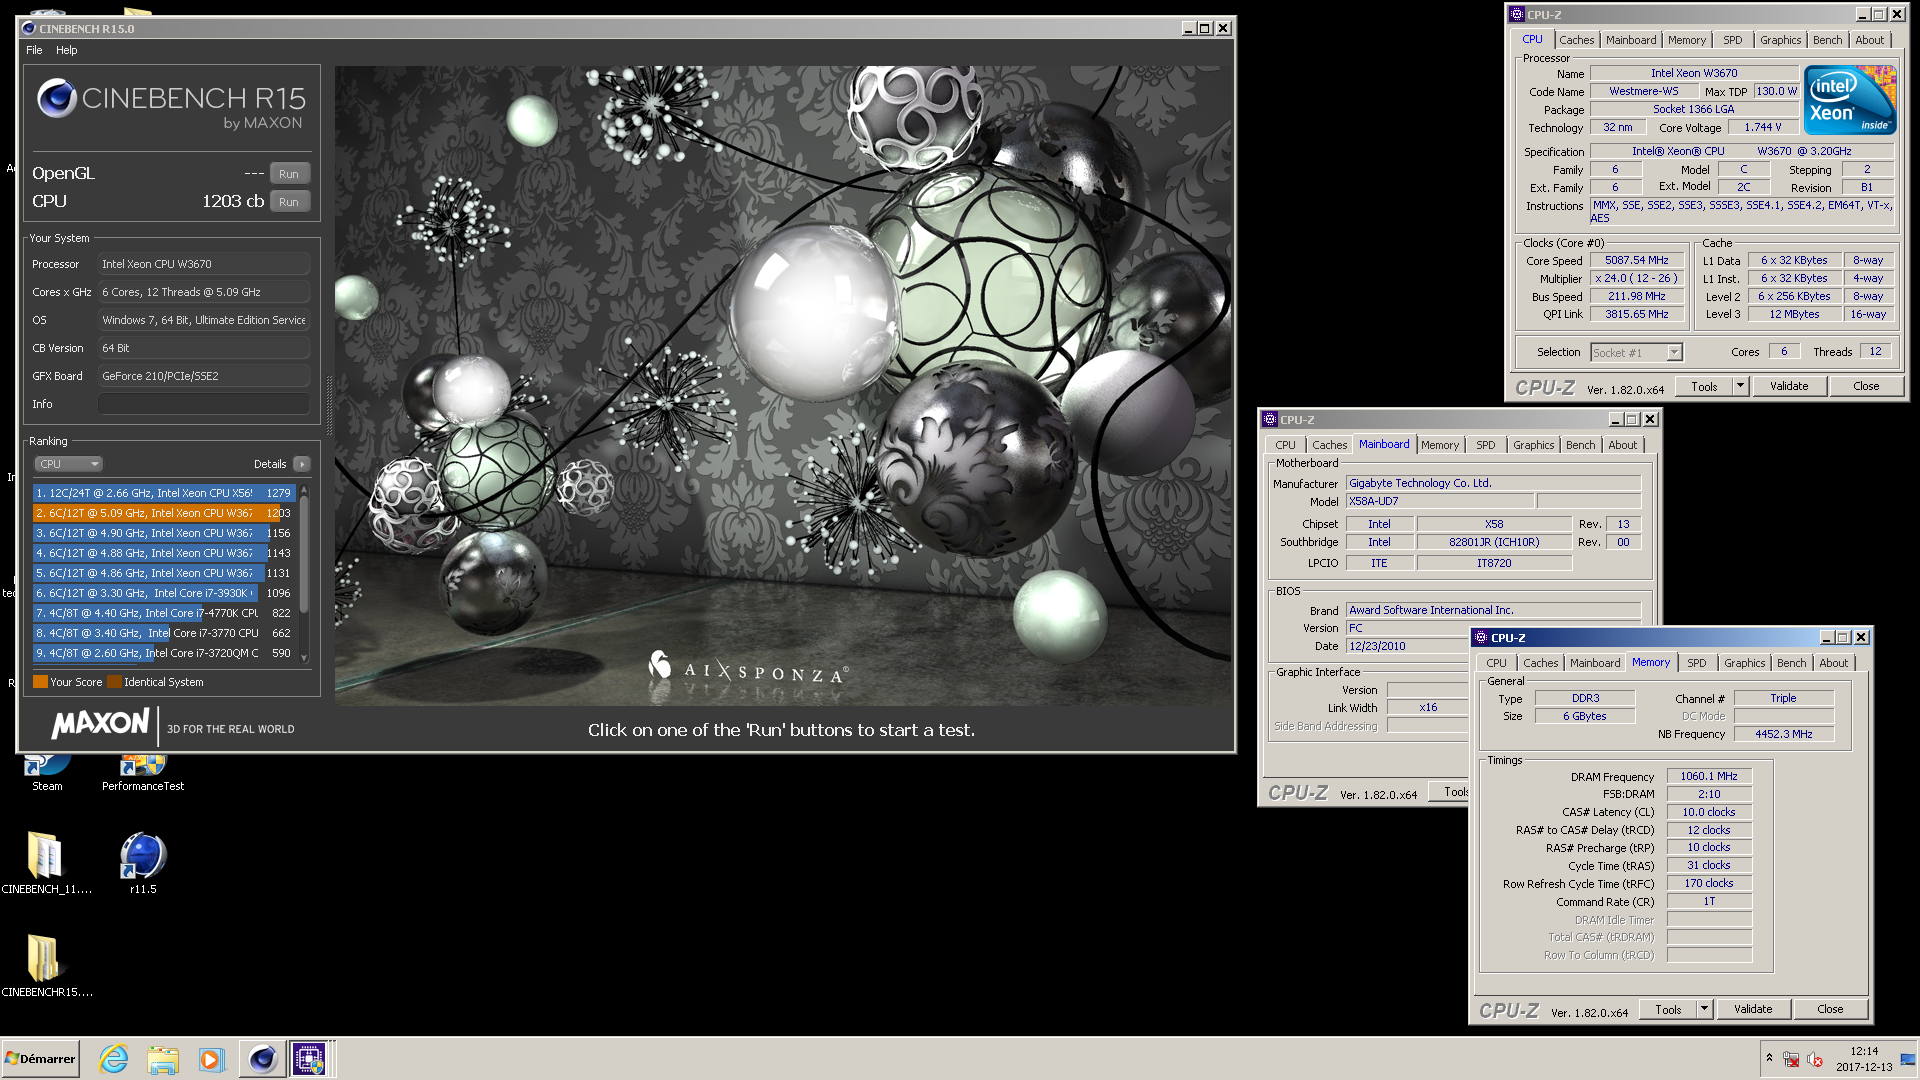This screenshot has width=1920, height=1080.
Task: Click title bar icon of CPU-Z Memory window
Action: [x=1481, y=637]
